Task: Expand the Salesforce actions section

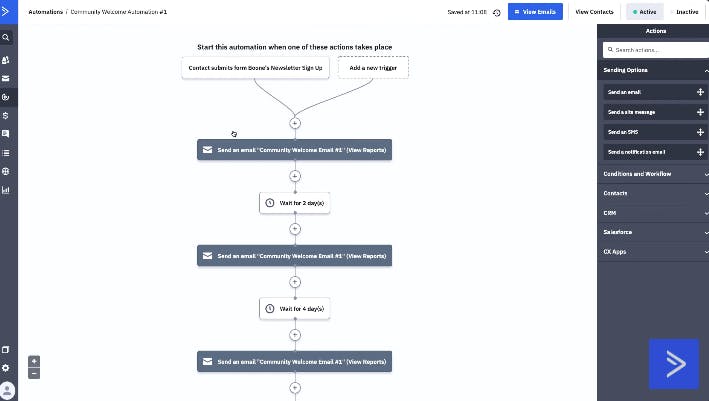Action: point(653,232)
